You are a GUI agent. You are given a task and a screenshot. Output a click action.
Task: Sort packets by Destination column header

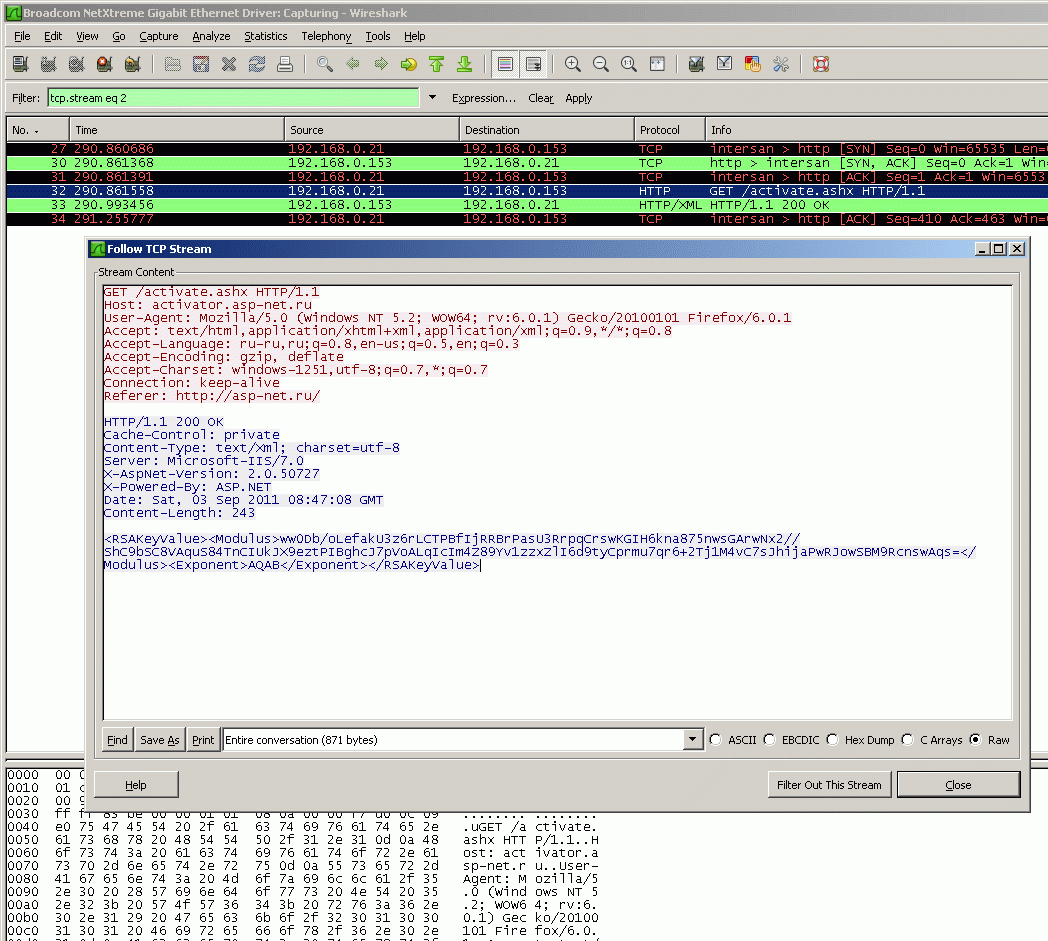(x=547, y=130)
